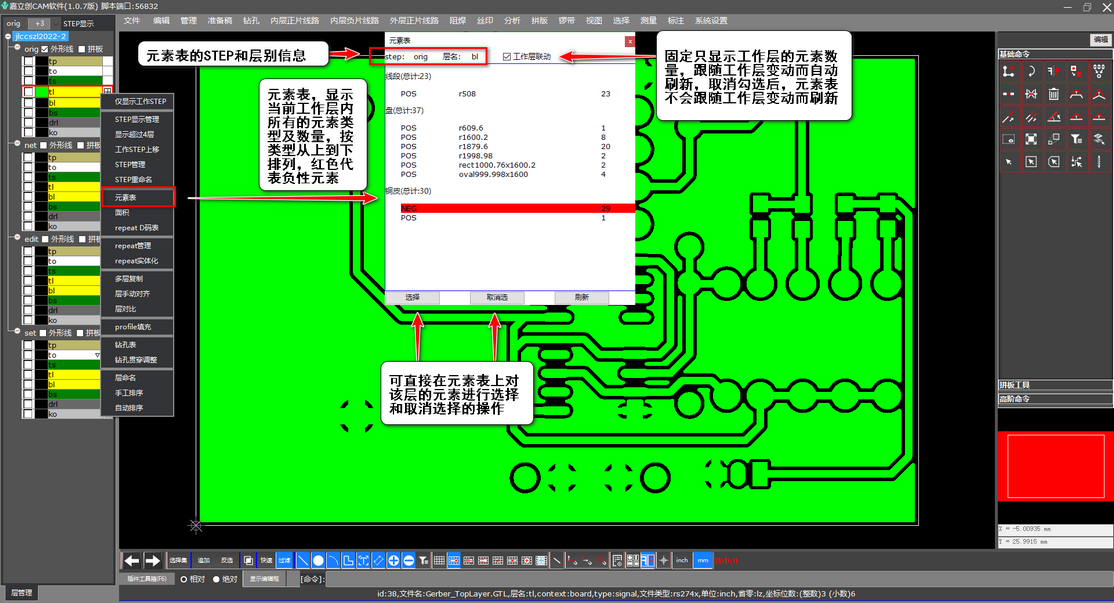Toggle 拼板 checkbox for orig step
The width and height of the screenshot is (1114, 603).
click(x=82, y=49)
